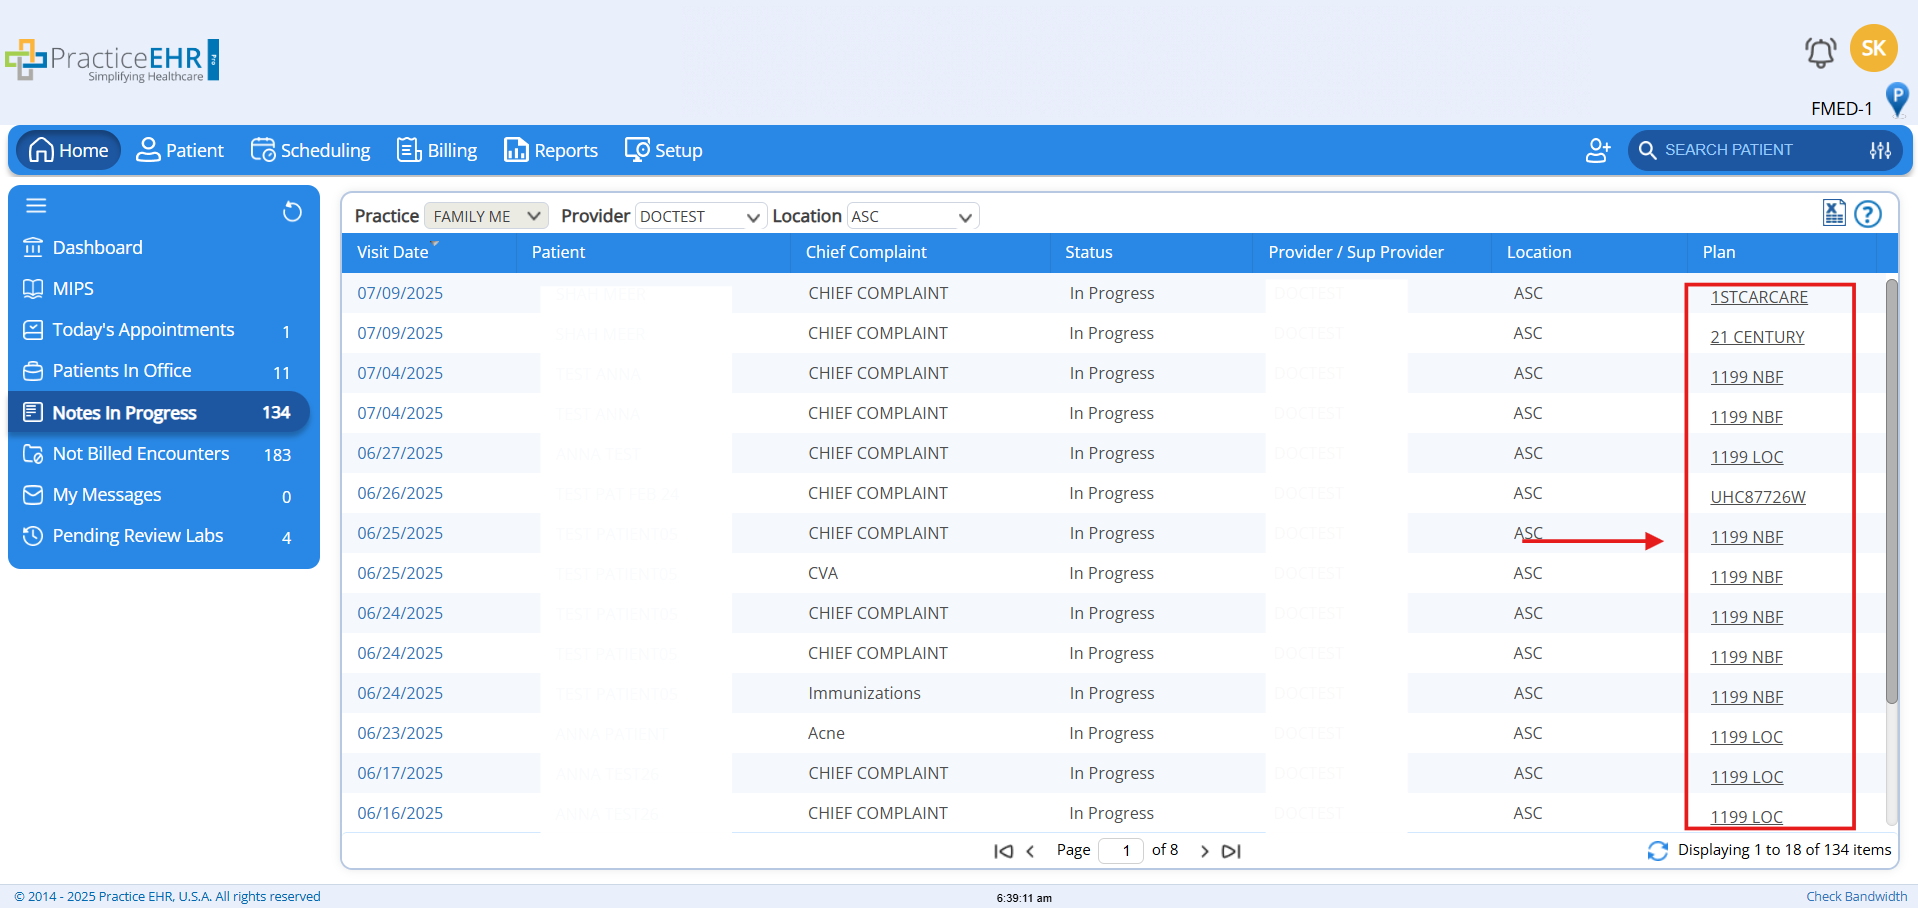Click the page number input field

(x=1121, y=851)
